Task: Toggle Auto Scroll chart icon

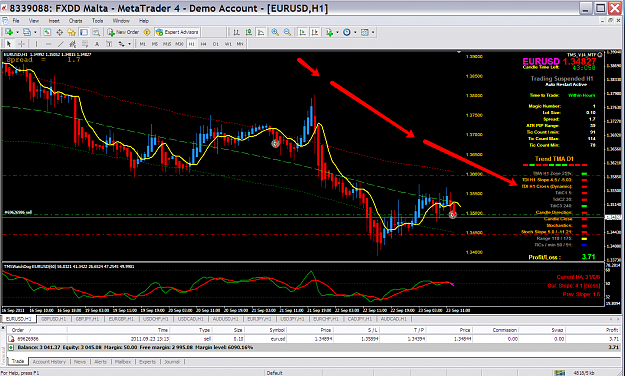Action: coord(303,32)
